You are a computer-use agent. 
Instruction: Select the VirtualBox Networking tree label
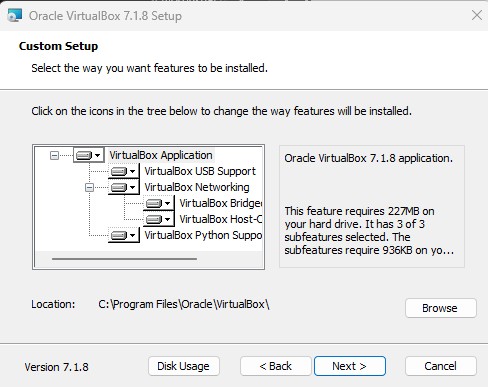[x=197, y=187]
